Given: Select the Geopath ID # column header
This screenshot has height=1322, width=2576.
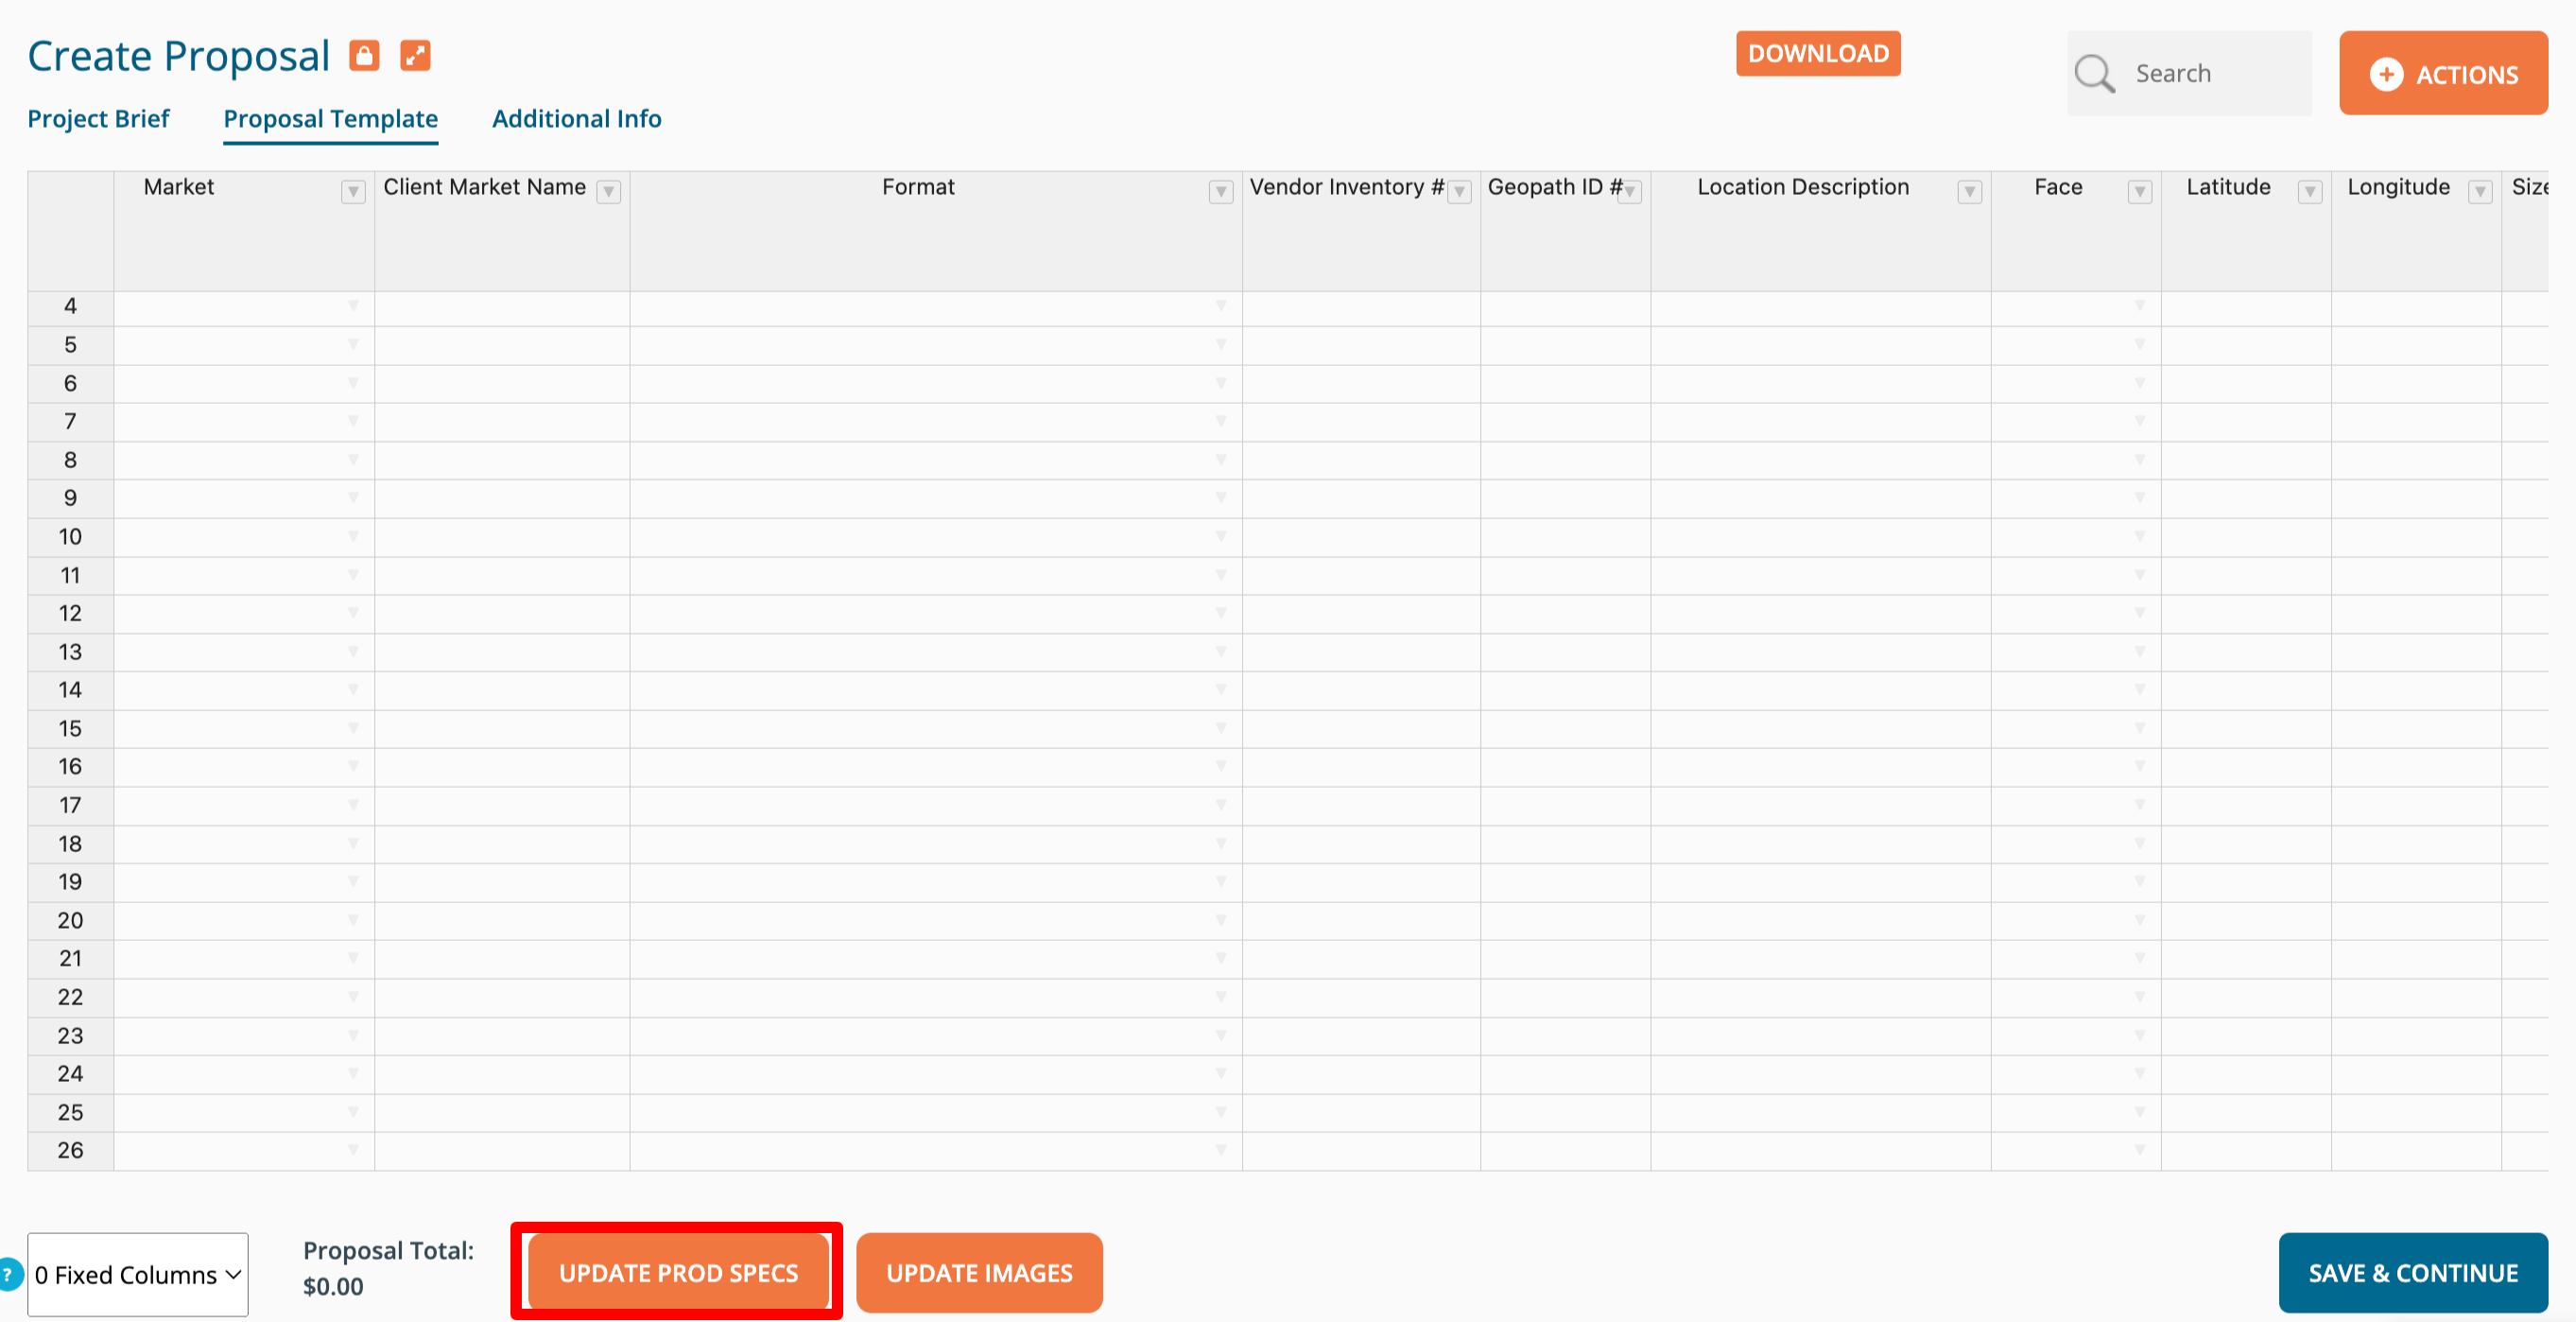Looking at the screenshot, I should pyautogui.click(x=1565, y=231).
